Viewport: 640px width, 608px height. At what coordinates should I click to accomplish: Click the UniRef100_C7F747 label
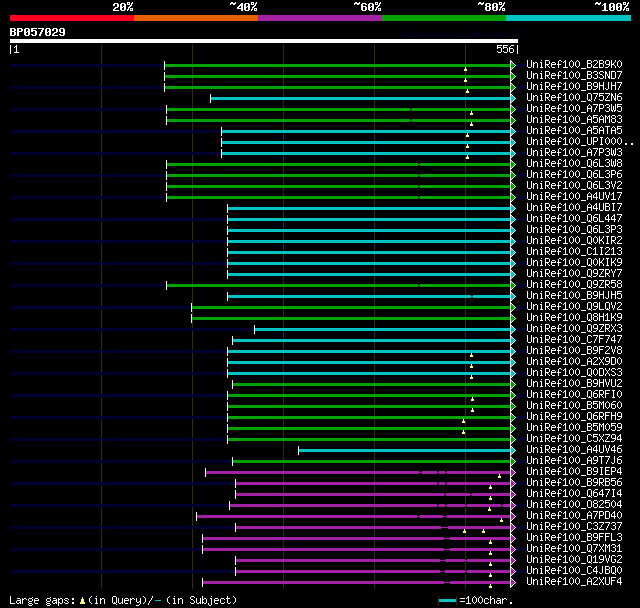[574, 340]
